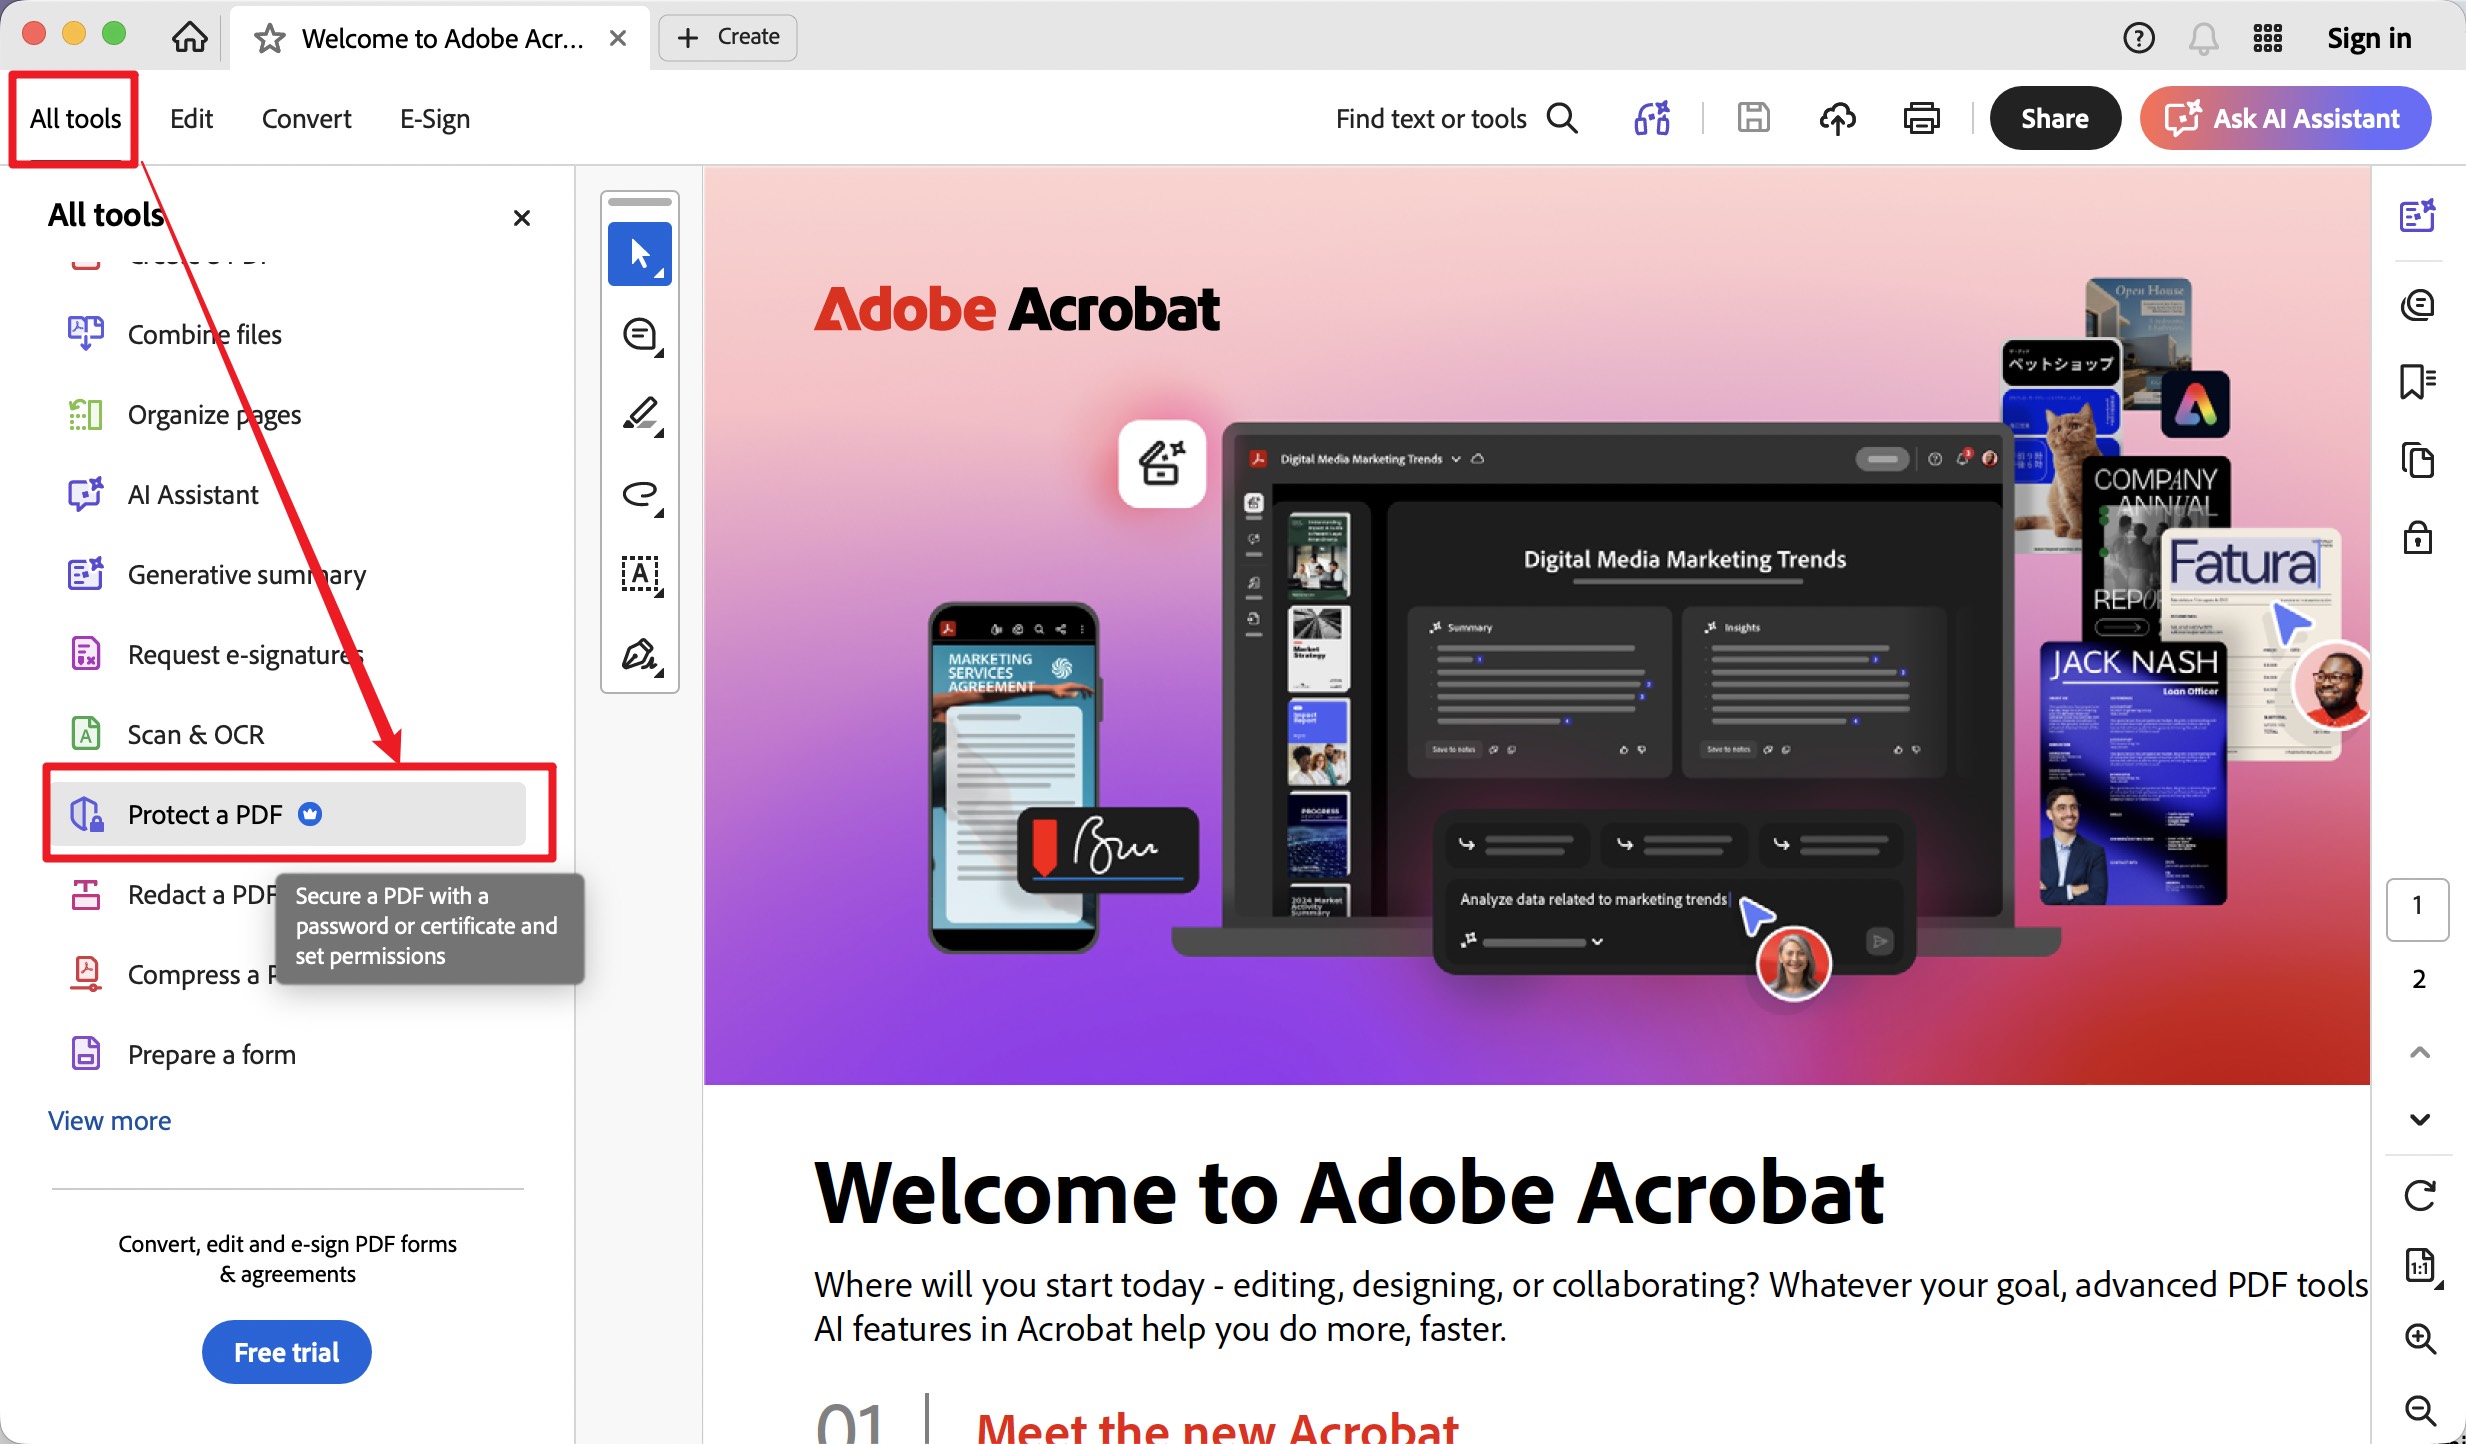Open the Page thumbnails panel icon
Image resolution: width=2466 pixels, height=1444 pixels.
click(2417, 460)
